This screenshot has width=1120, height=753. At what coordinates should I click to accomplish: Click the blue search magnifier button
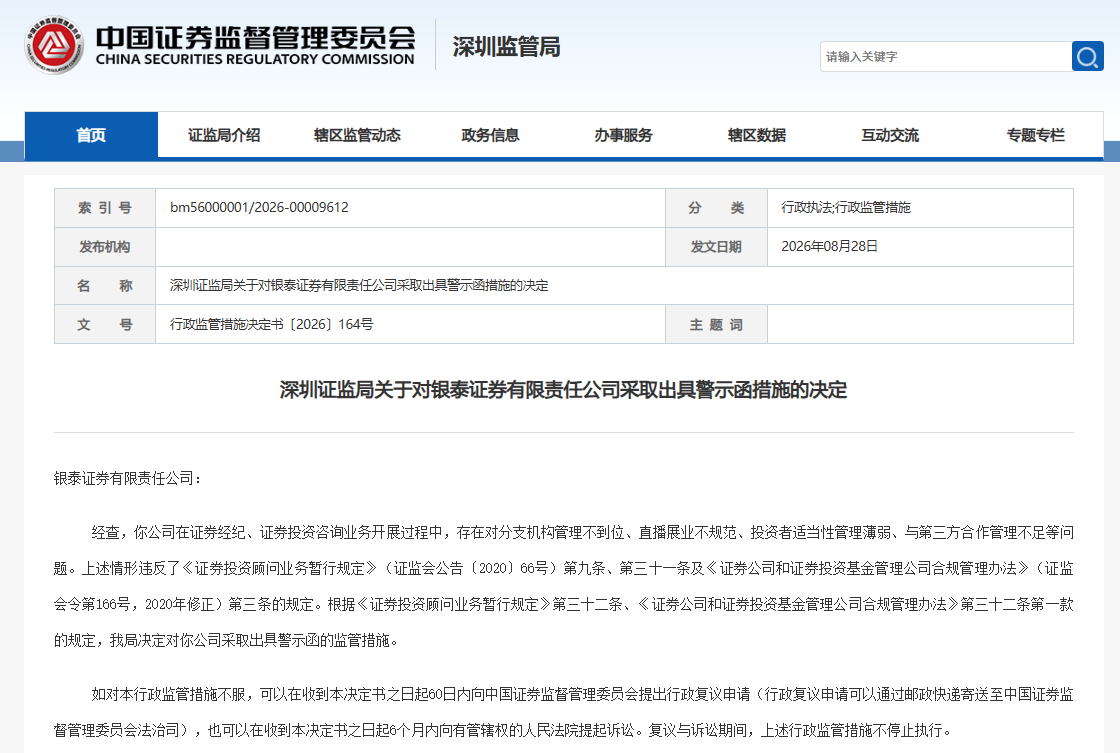tap(1087, 56)
